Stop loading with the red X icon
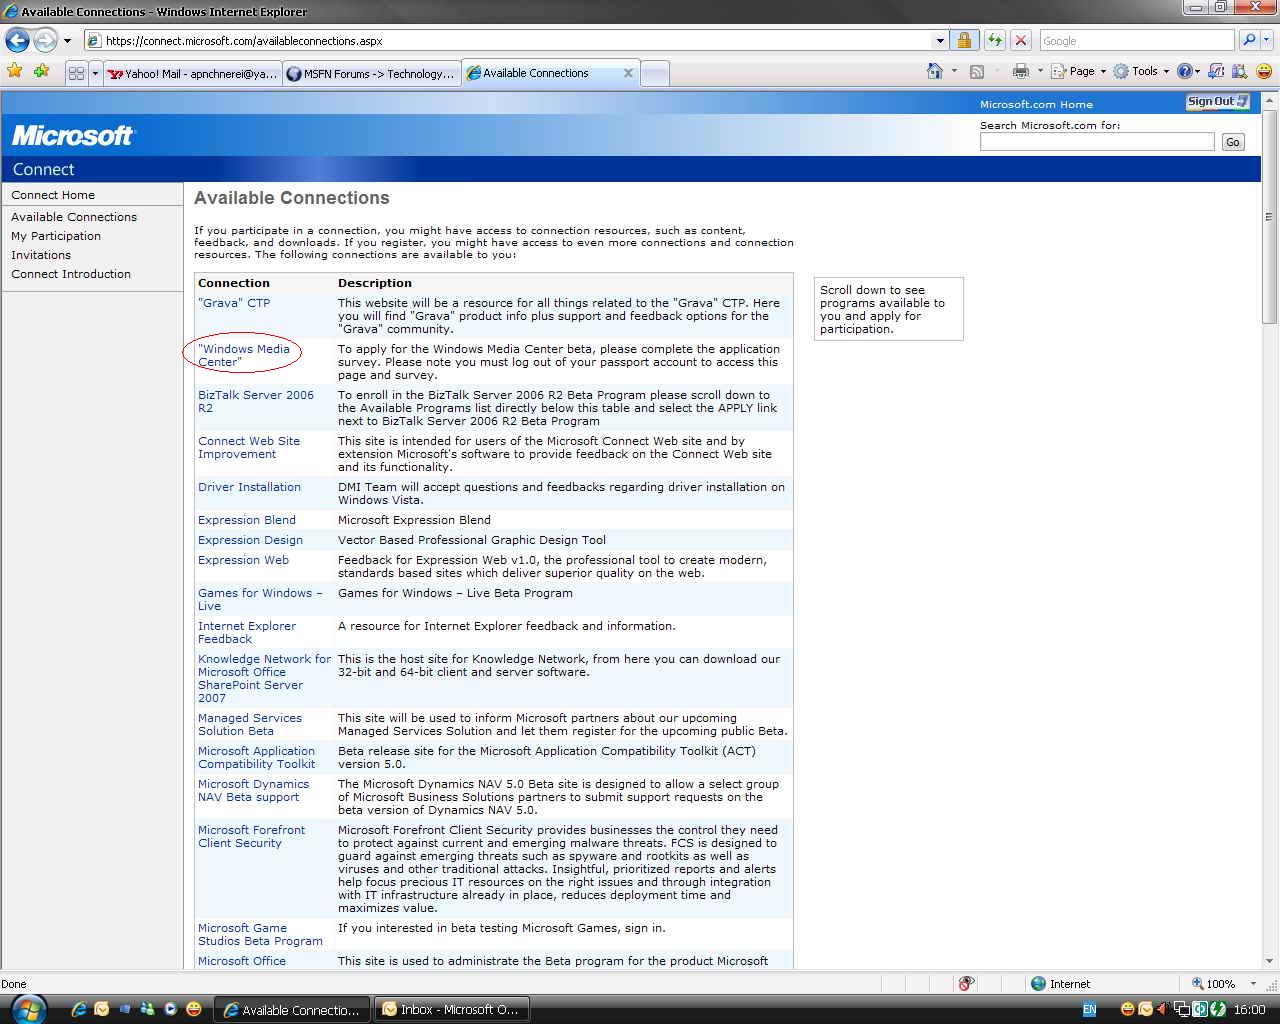The height and width of the screenshot is (1024, 1280). [x=1021, y=41]
